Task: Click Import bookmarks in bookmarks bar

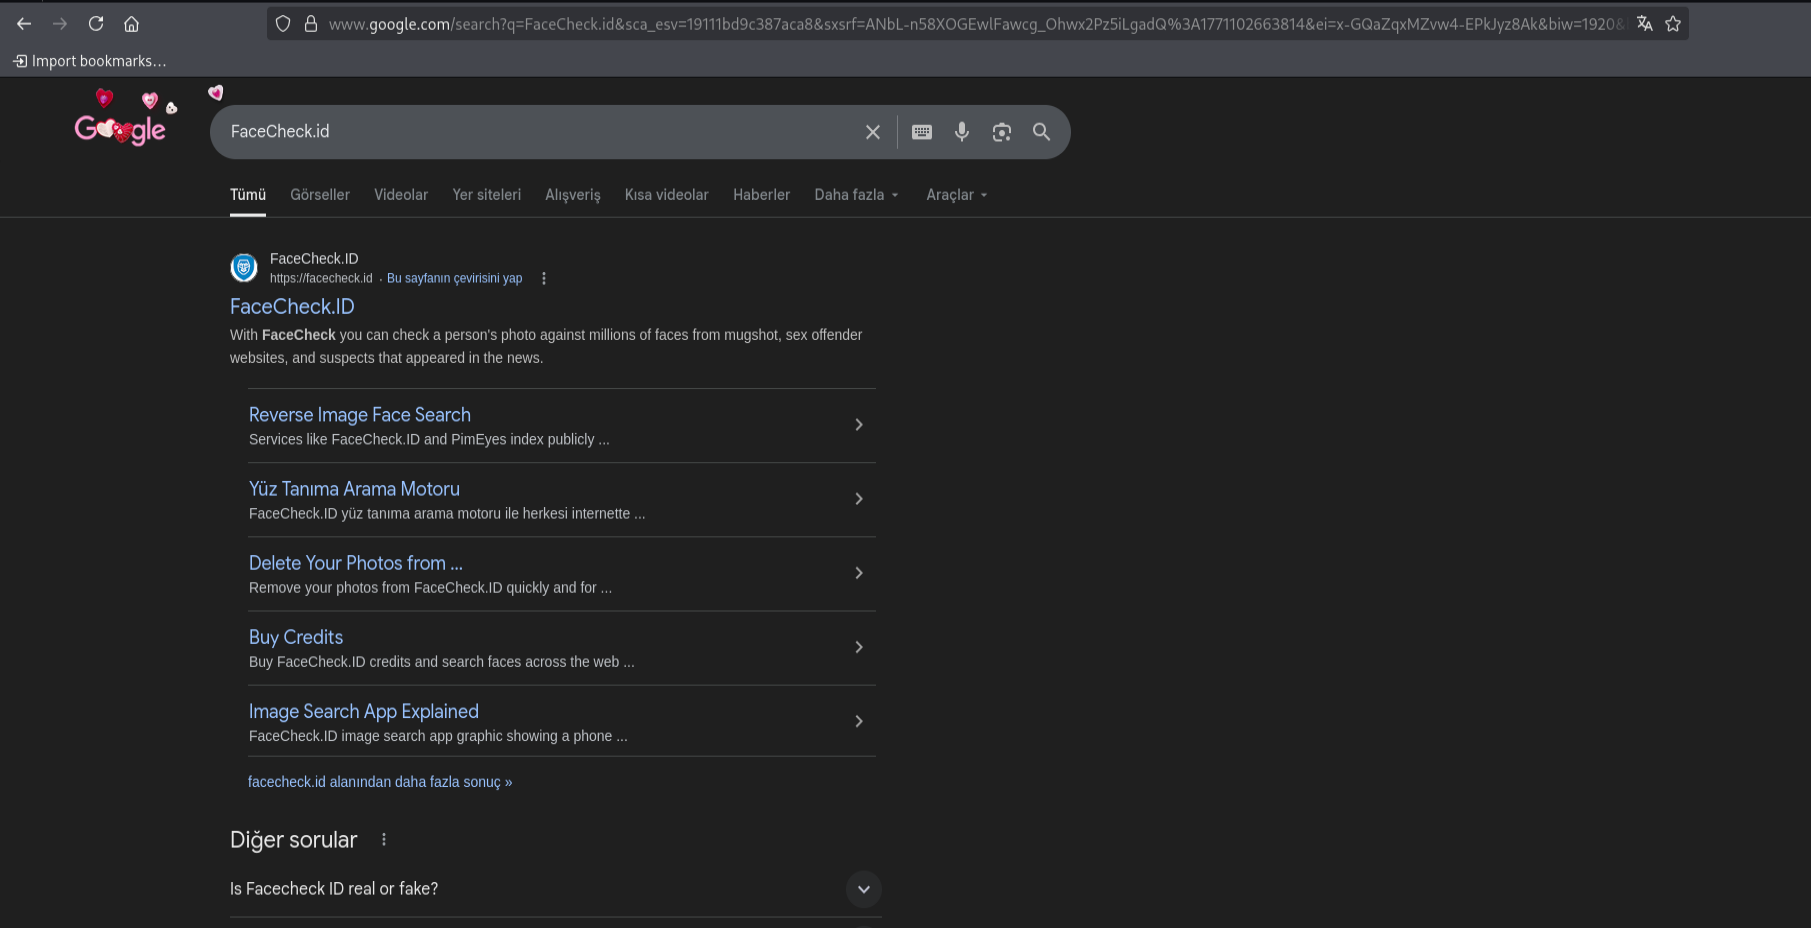Action: click(90, 61)
